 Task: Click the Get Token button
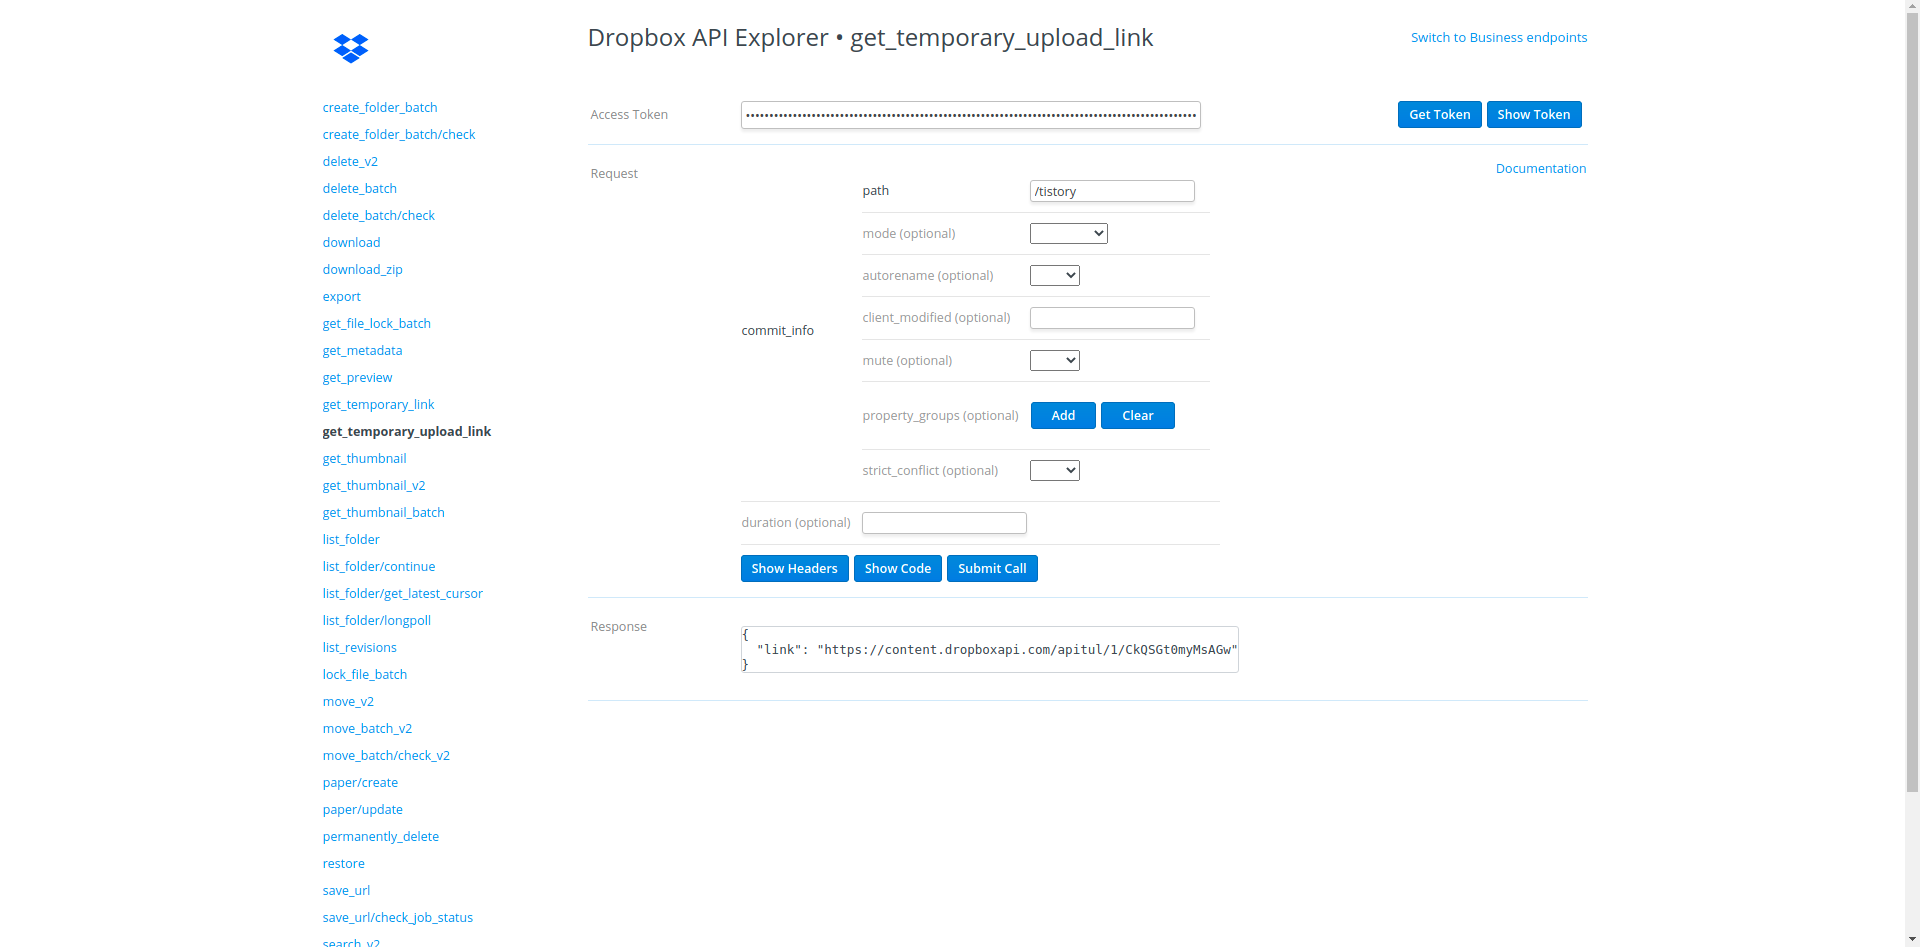[x=1439, y=114]
